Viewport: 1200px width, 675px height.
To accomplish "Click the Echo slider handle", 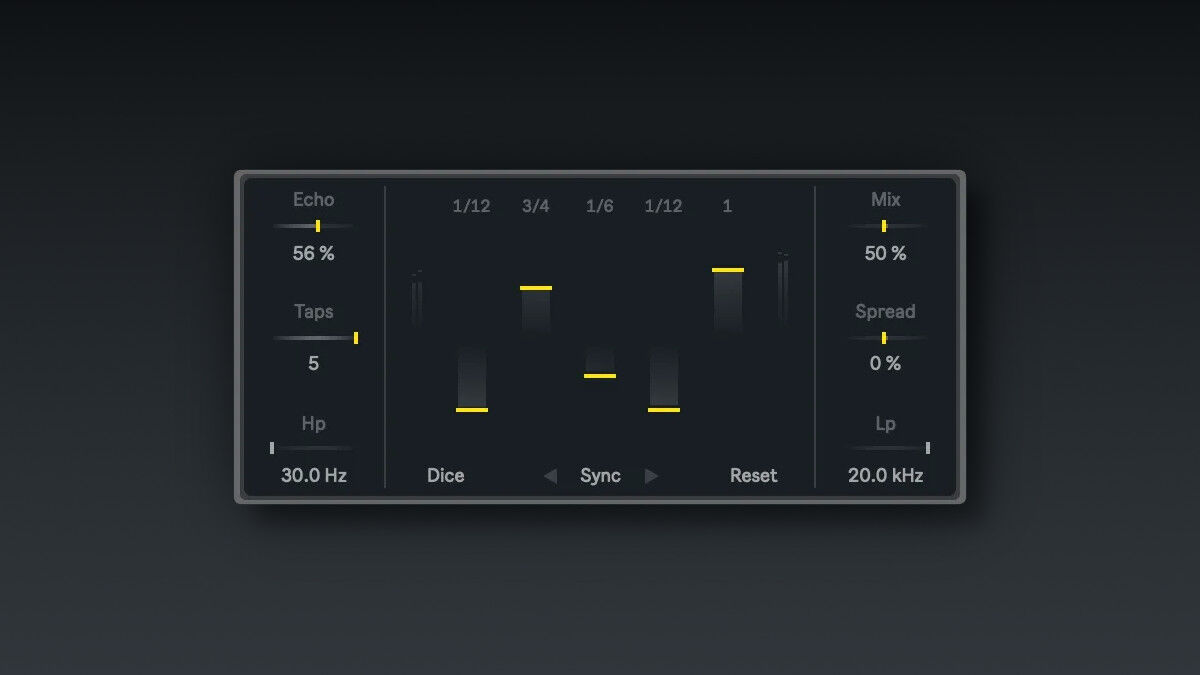I will [x=318, y=226].
